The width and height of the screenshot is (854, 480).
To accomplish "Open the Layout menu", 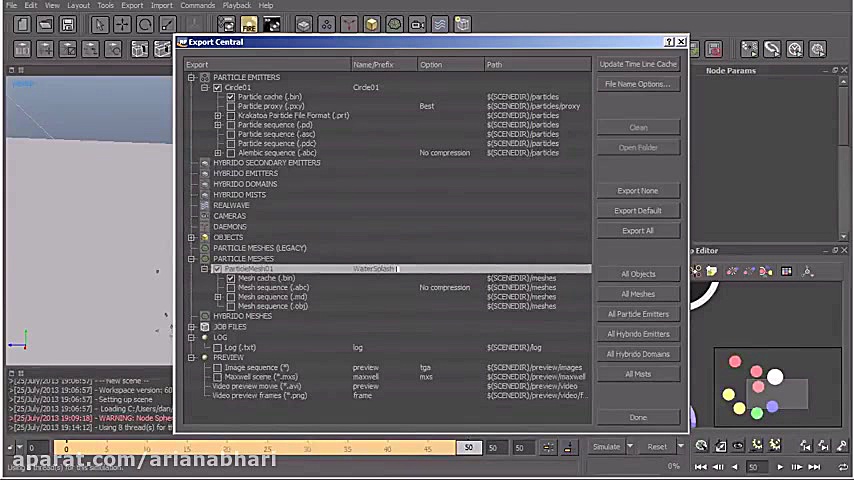I will [78, 5].
